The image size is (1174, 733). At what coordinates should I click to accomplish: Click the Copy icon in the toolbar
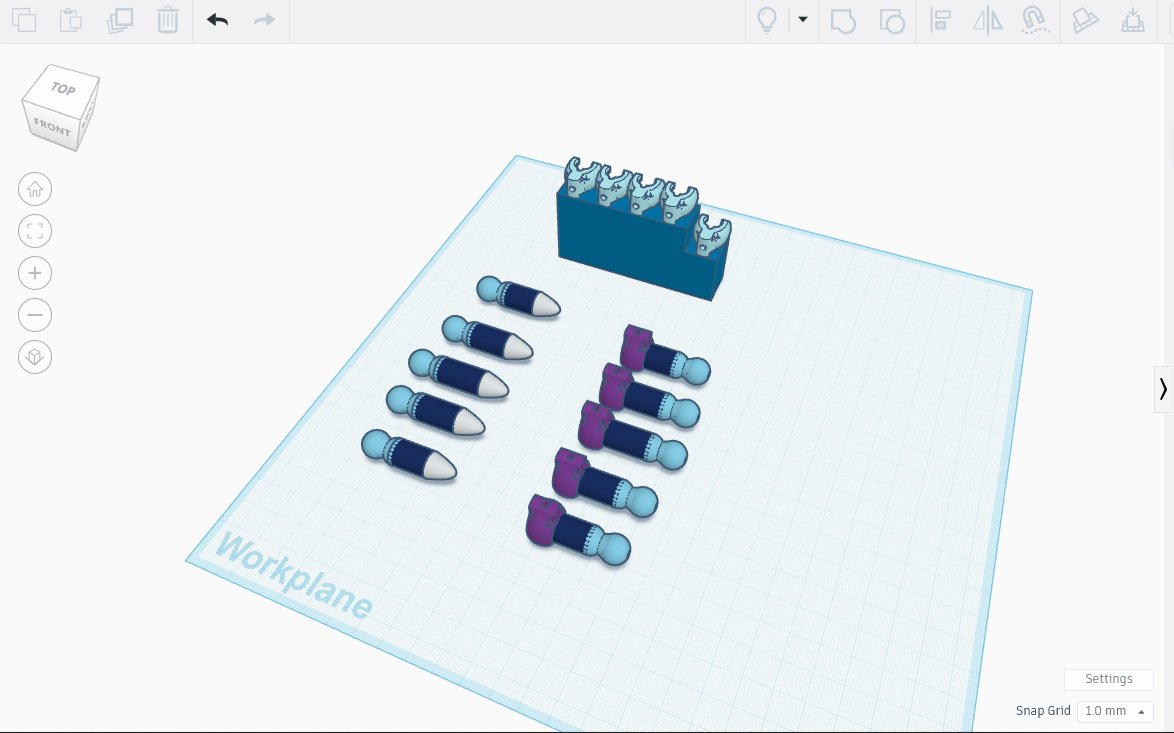(24, 20)
